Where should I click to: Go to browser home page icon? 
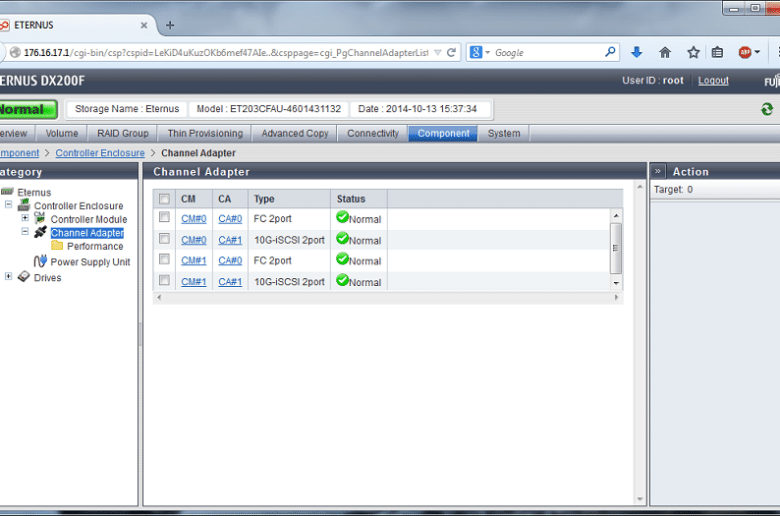point(665,52)
